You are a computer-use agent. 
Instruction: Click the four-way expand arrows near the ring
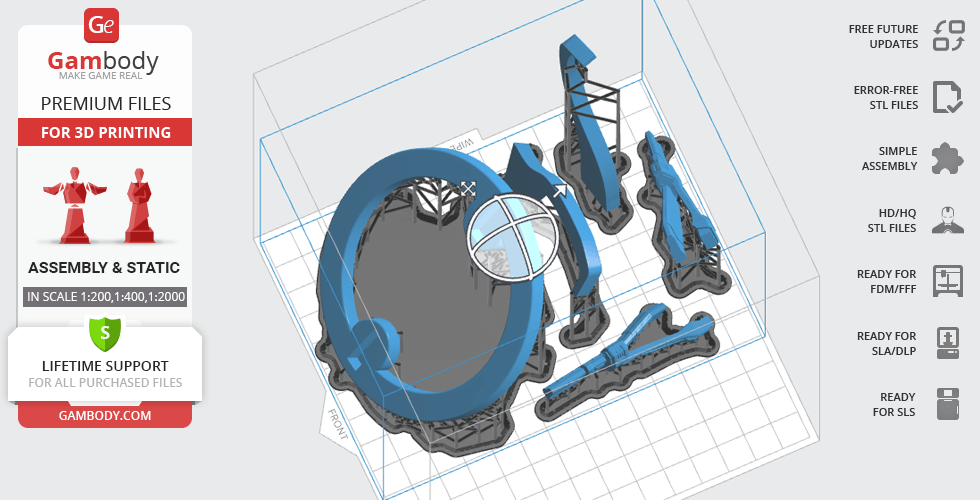click(x=467, y=189)
